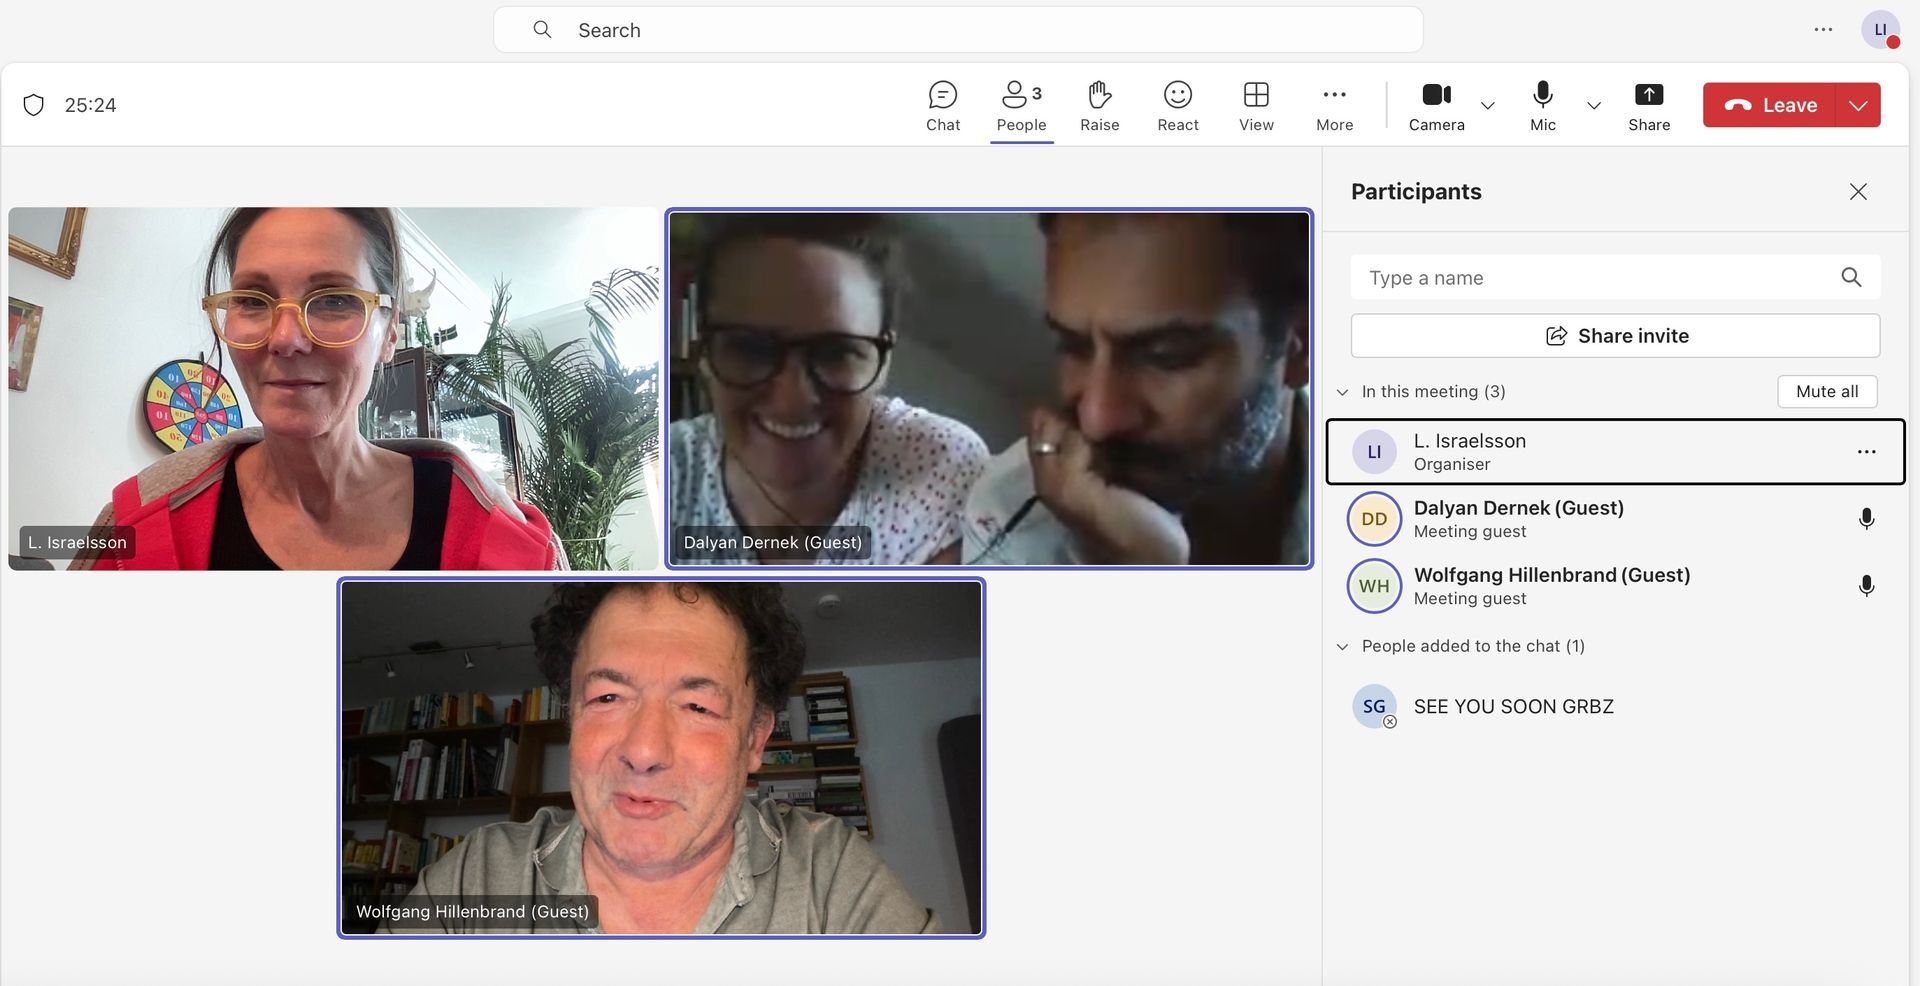The height and width of the screenshot is (986, 1920).
Task: Click the Mute all button
Action: 1826,391
